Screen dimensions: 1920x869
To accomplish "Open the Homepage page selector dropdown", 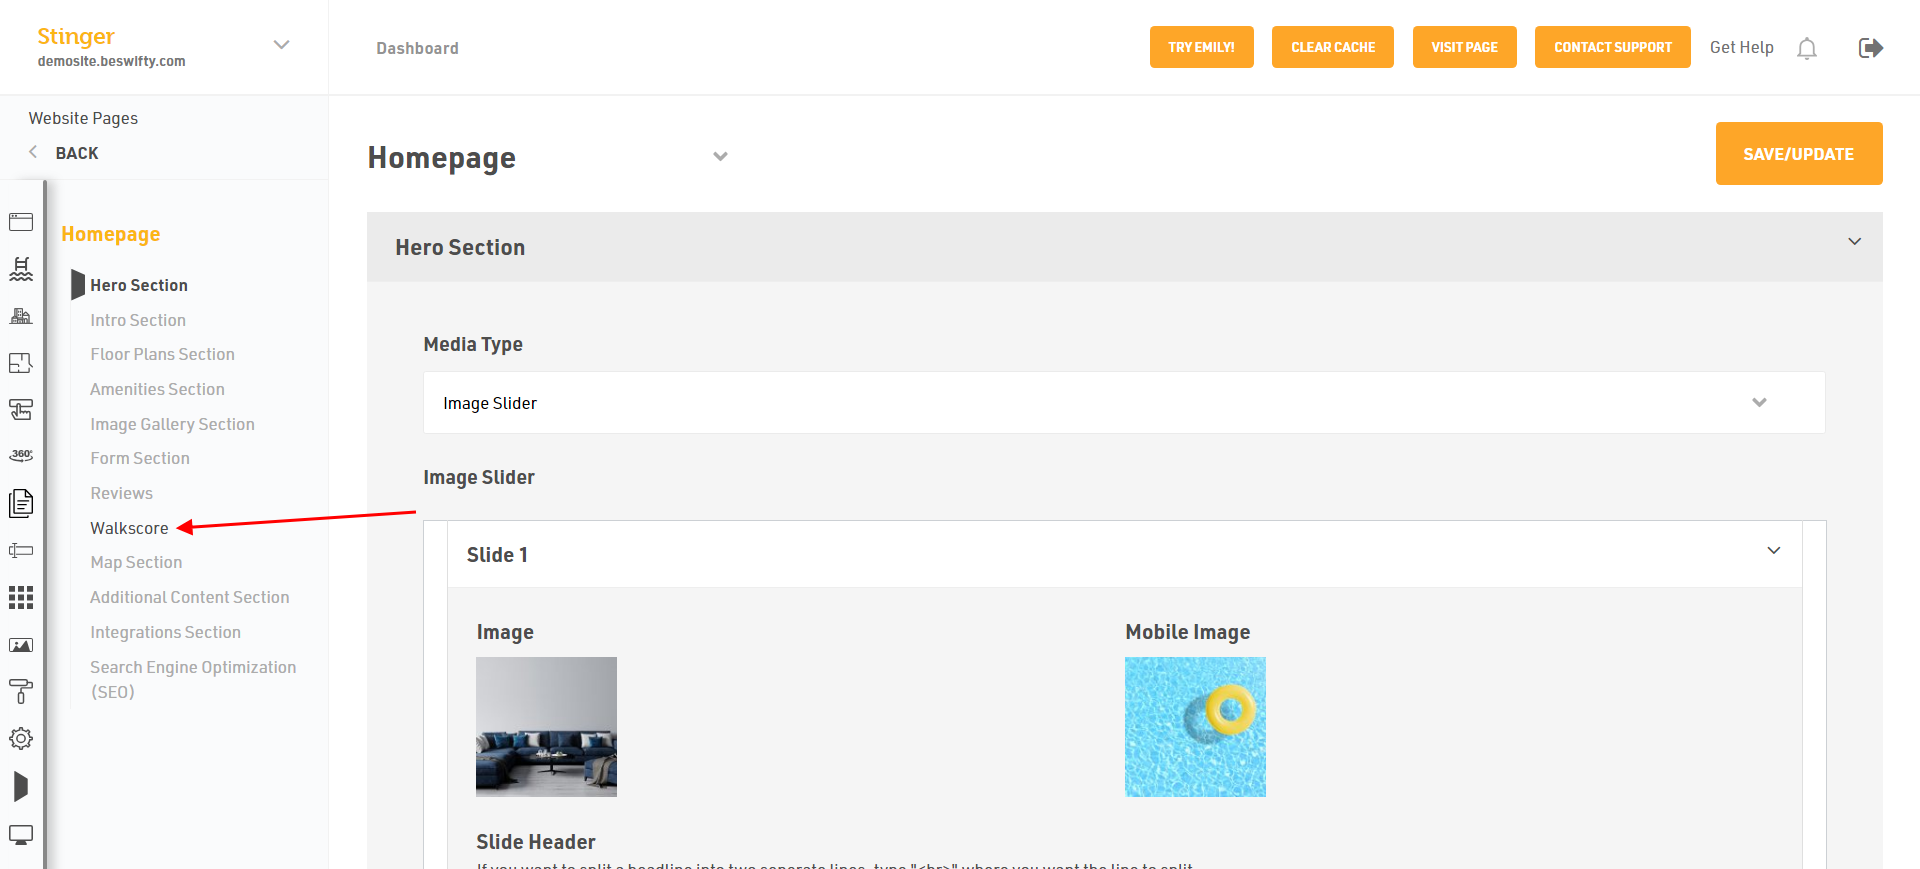I will (x=720, y=157).
